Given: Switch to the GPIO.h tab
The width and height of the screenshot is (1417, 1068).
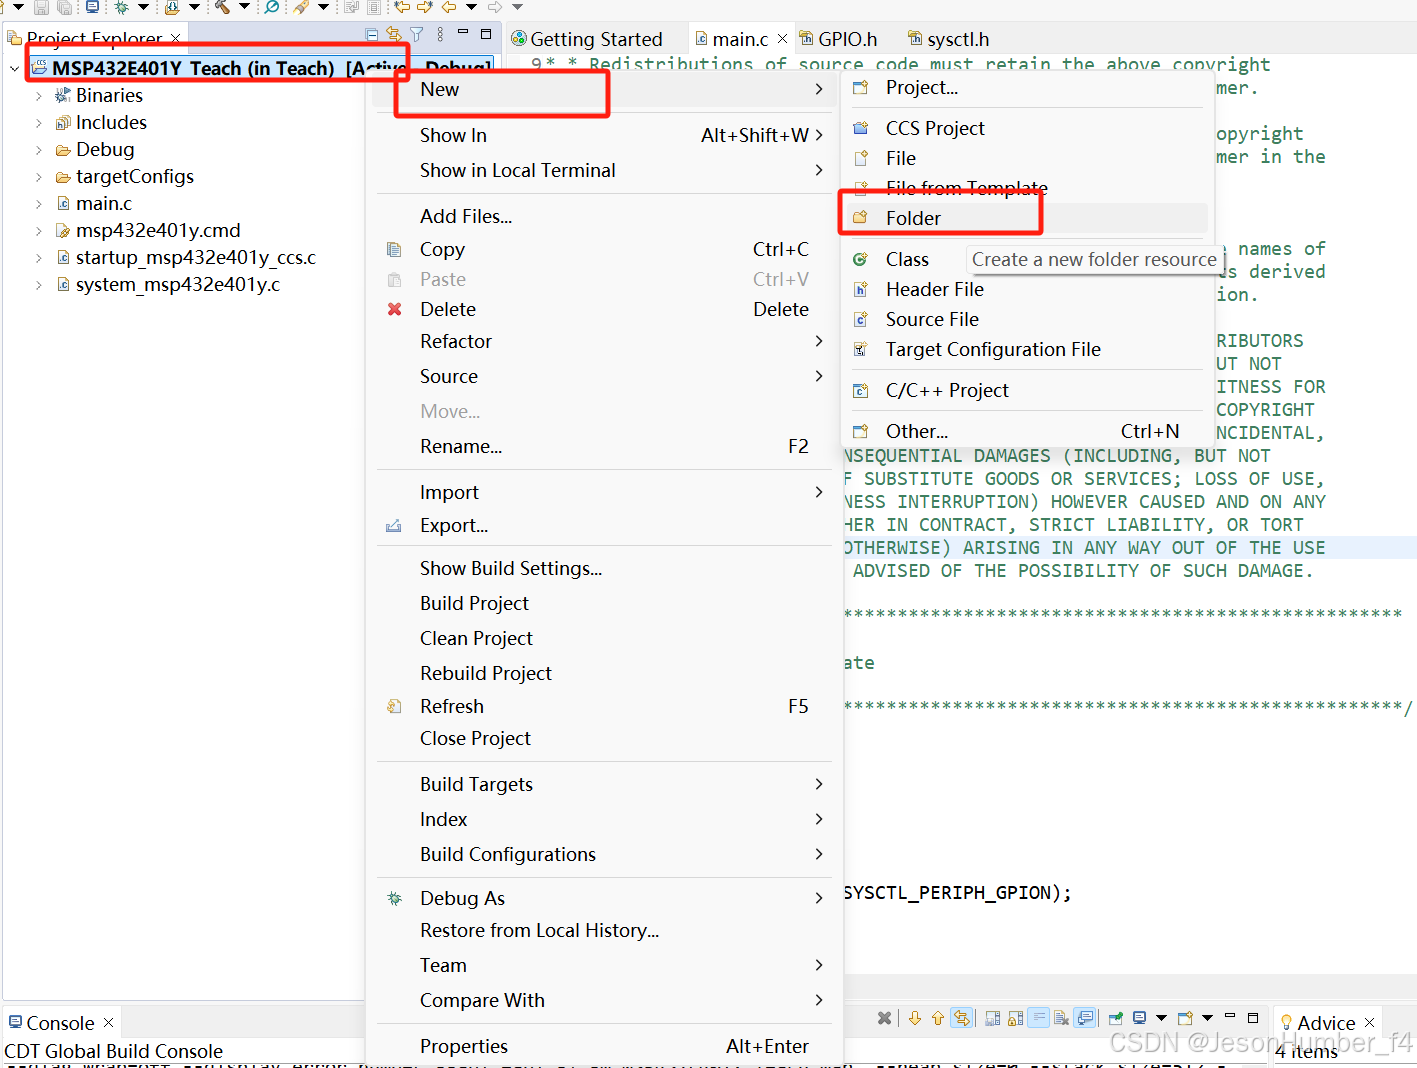Looking at the screenshot, I should tap(846, 39).
